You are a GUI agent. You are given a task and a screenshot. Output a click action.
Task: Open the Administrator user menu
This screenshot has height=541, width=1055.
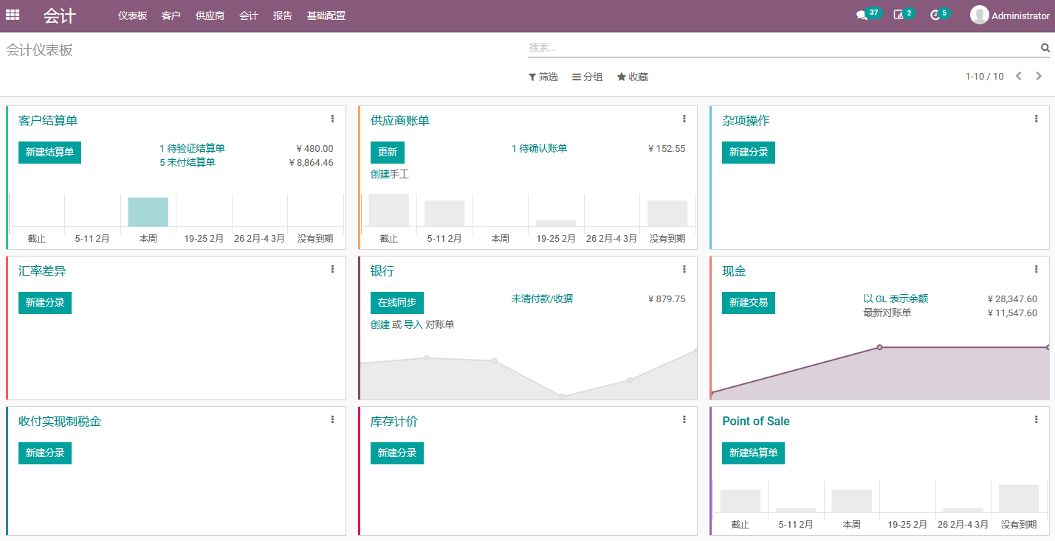pos(1010,15)
